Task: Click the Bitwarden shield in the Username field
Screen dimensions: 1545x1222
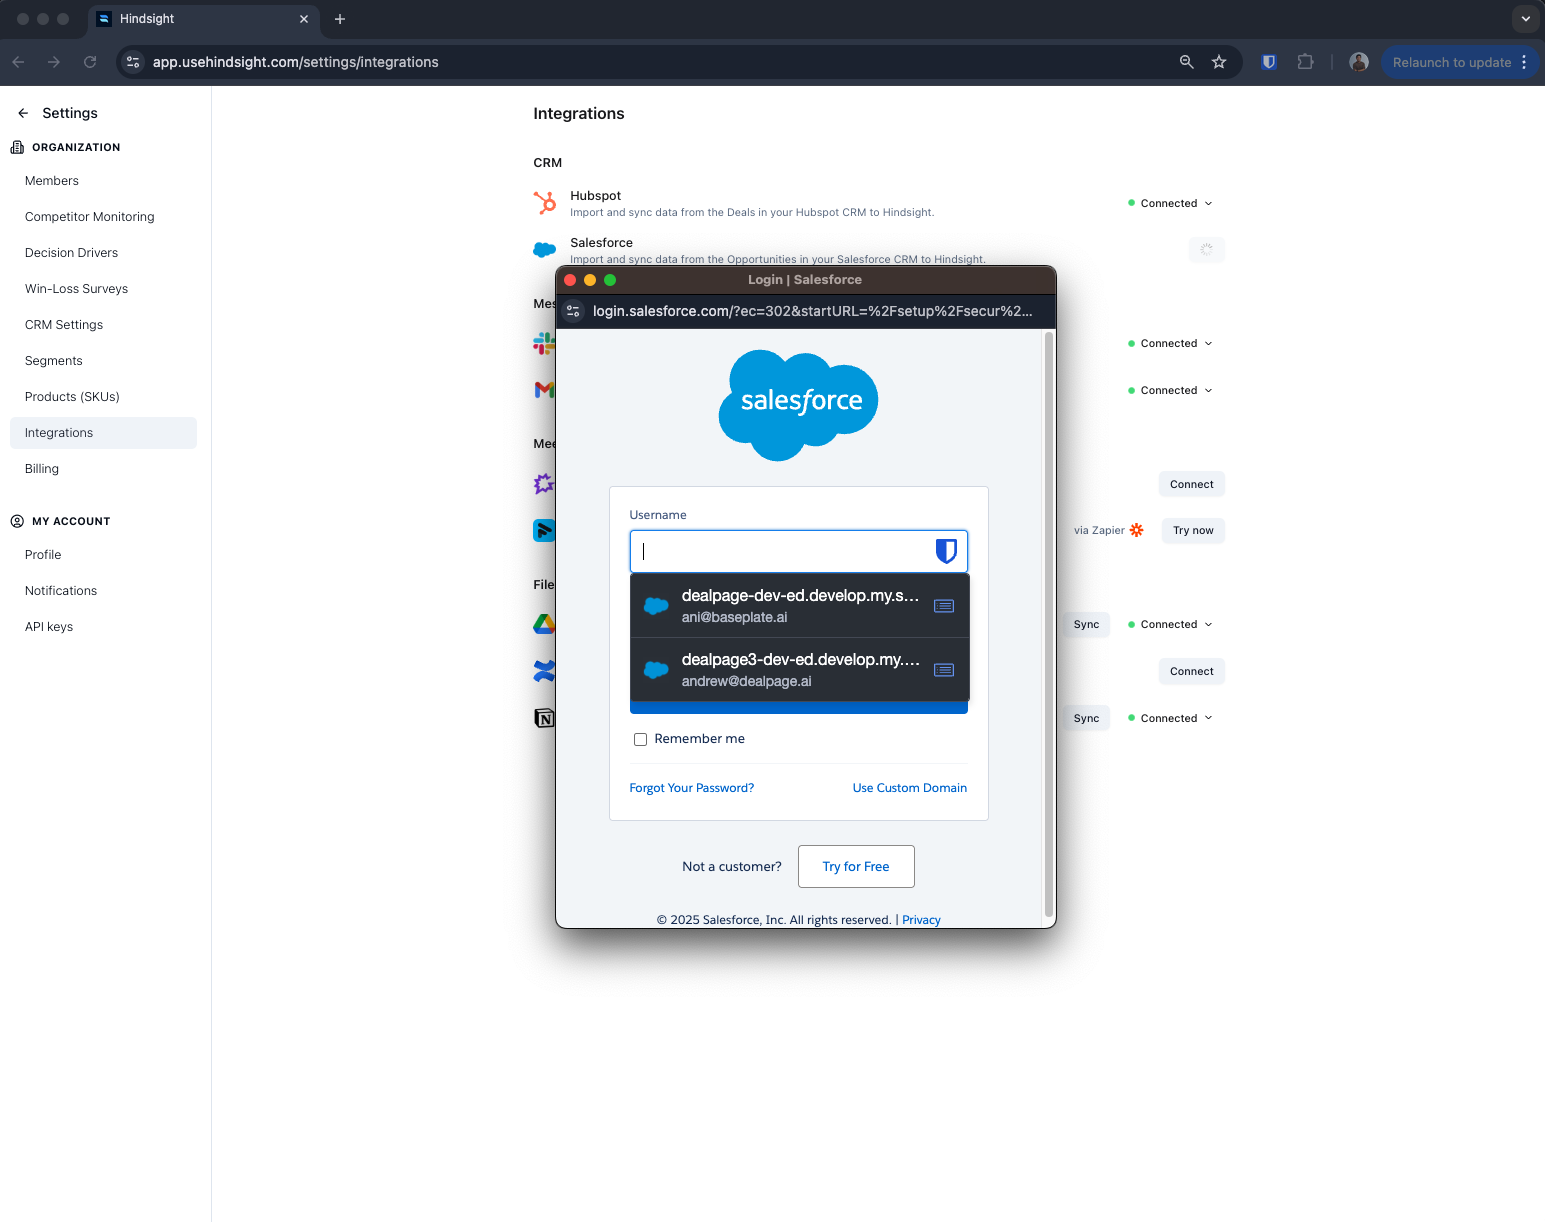Action: tap(946, 551)
